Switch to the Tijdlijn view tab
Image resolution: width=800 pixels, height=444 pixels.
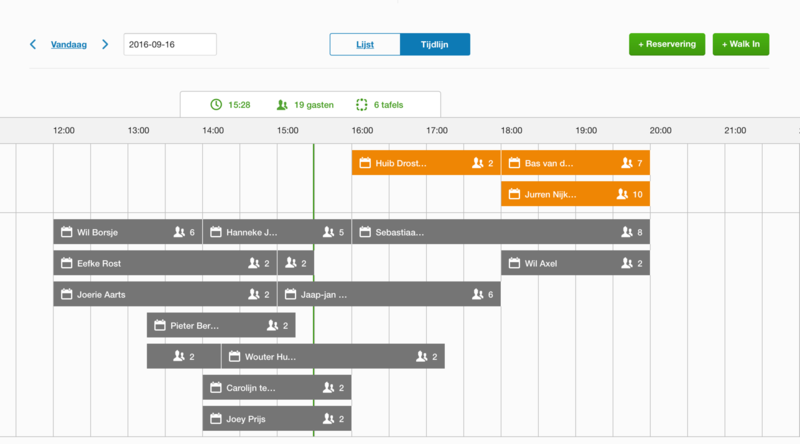coord(434,45)
